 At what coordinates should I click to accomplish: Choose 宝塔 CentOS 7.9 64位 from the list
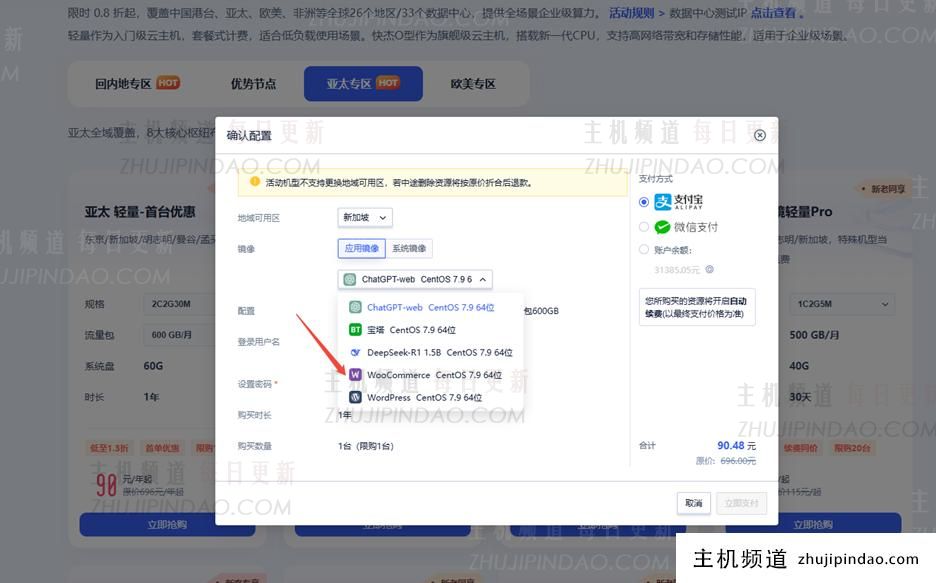pos(430,330)
